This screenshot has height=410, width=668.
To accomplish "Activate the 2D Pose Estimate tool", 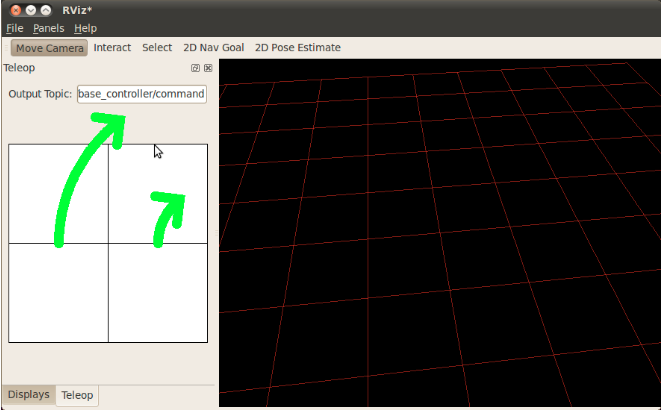I will pyautogui.click(x=297, y=47).
